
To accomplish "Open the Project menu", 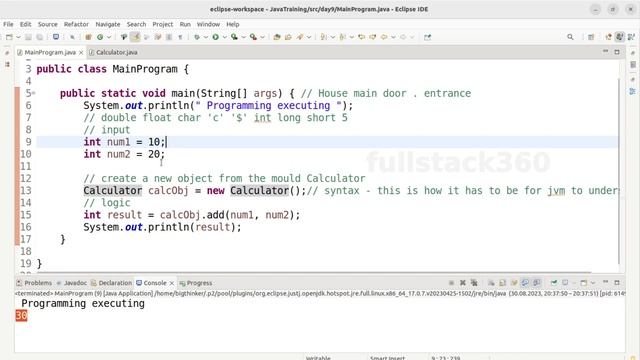I will [162, 24].
